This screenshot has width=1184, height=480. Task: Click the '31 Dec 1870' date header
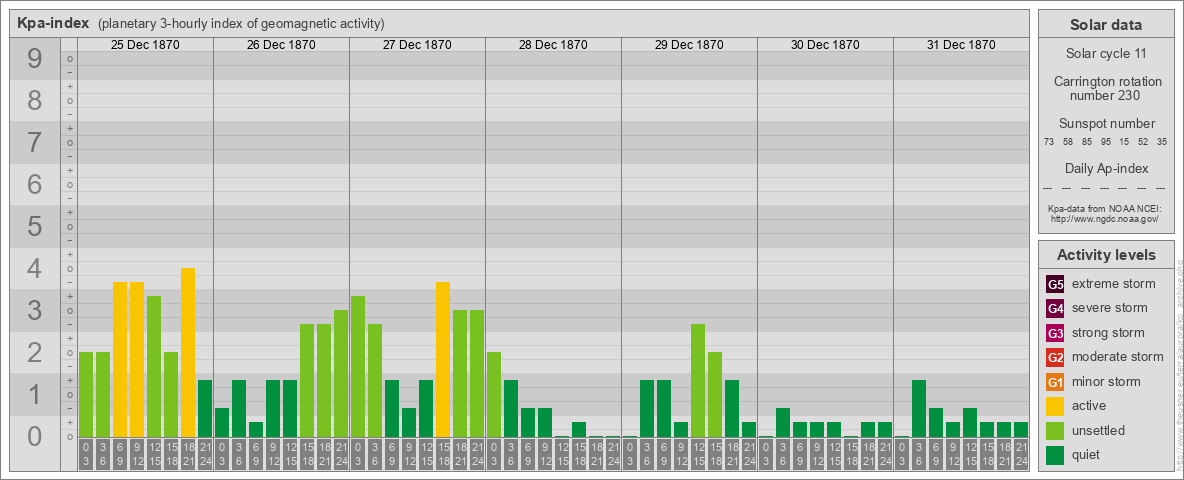(x=960, y=45)
